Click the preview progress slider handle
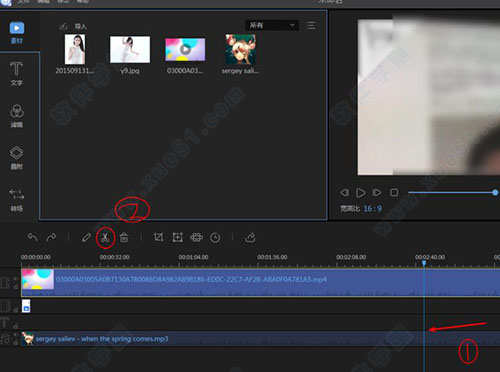500x372 pixels. [x=495, y=192]
